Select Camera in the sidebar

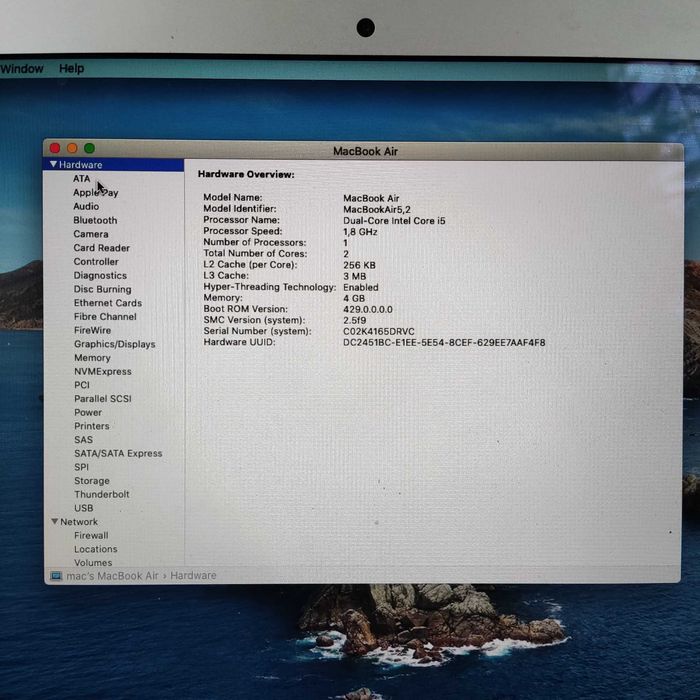coord(91,234)
